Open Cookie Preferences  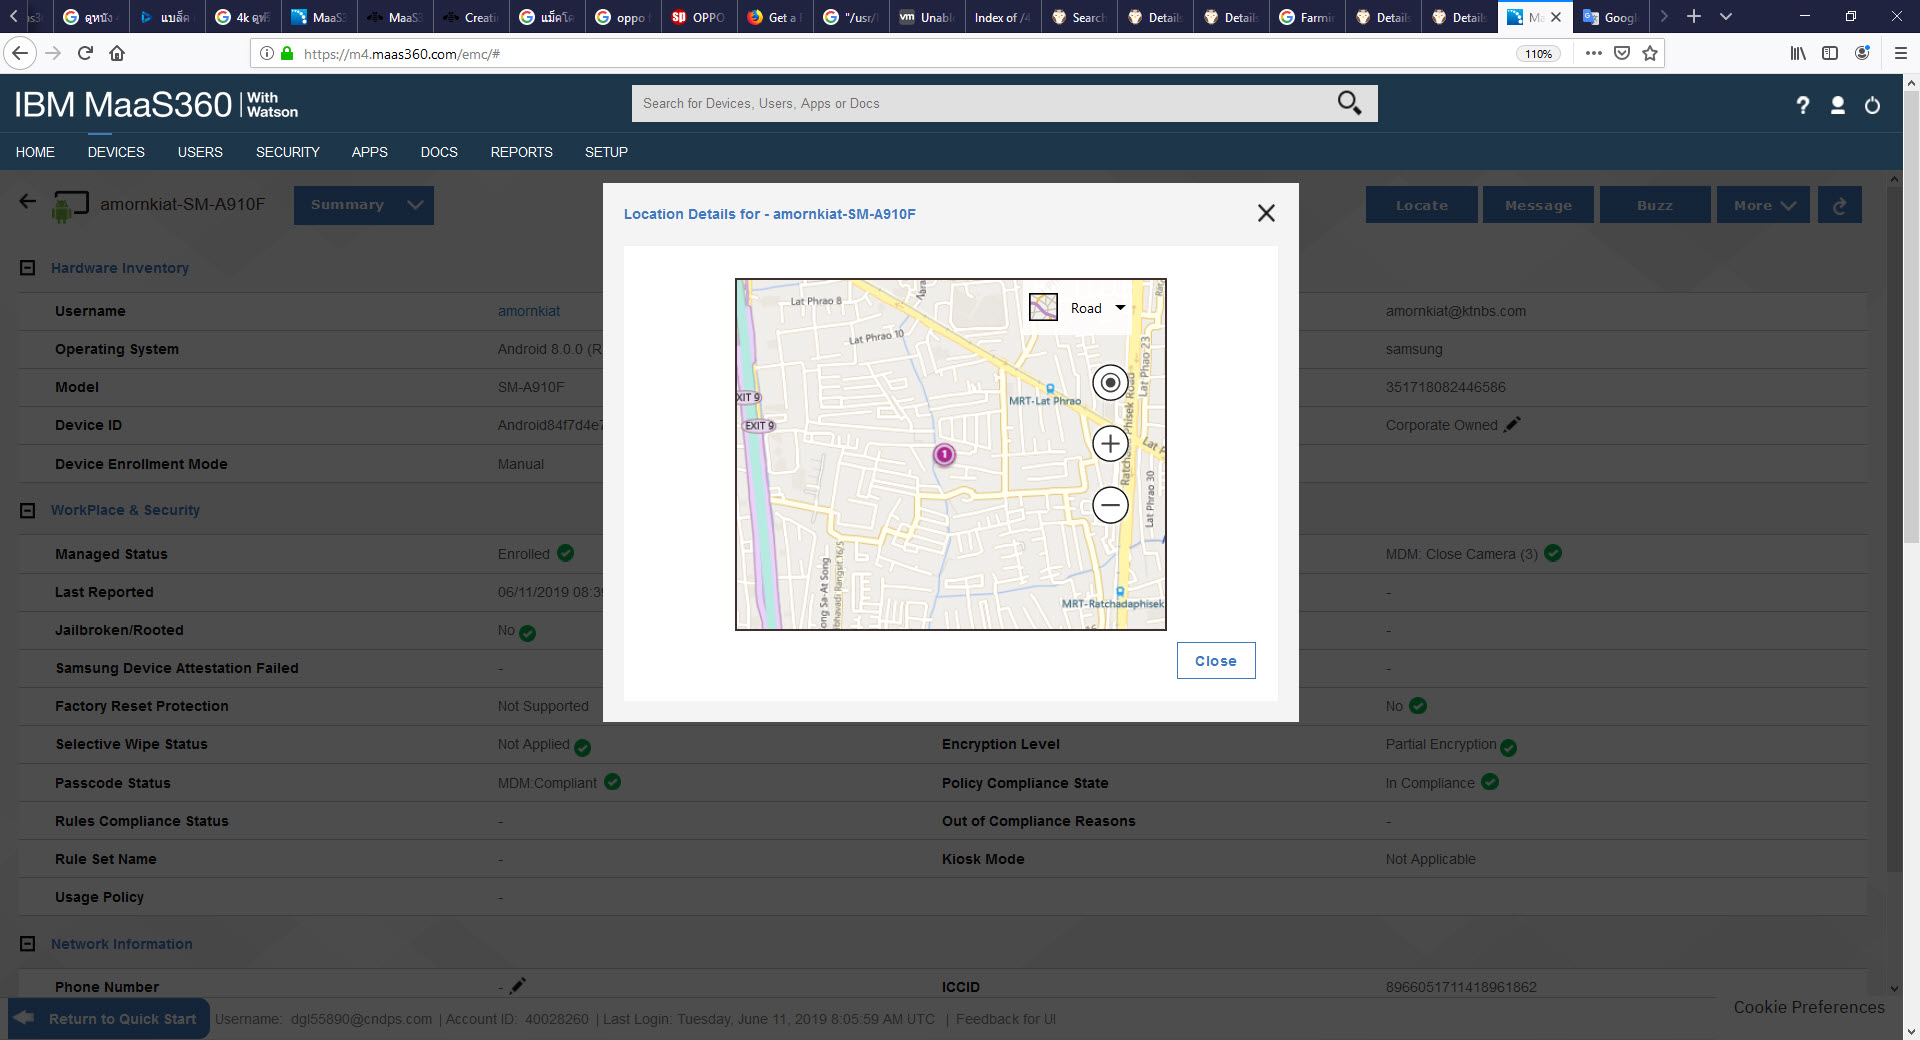pos(1809,1007)
